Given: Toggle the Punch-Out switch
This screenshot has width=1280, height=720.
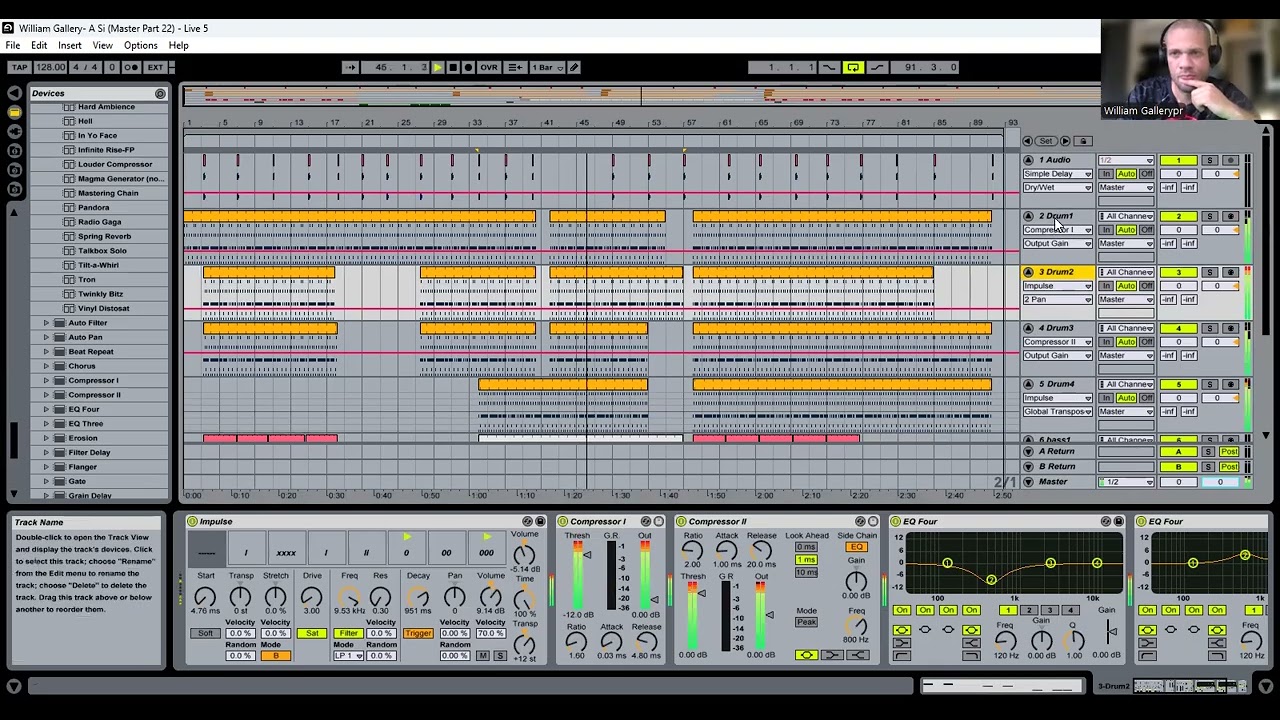Looking at the screenshot, I should point(877,67).
